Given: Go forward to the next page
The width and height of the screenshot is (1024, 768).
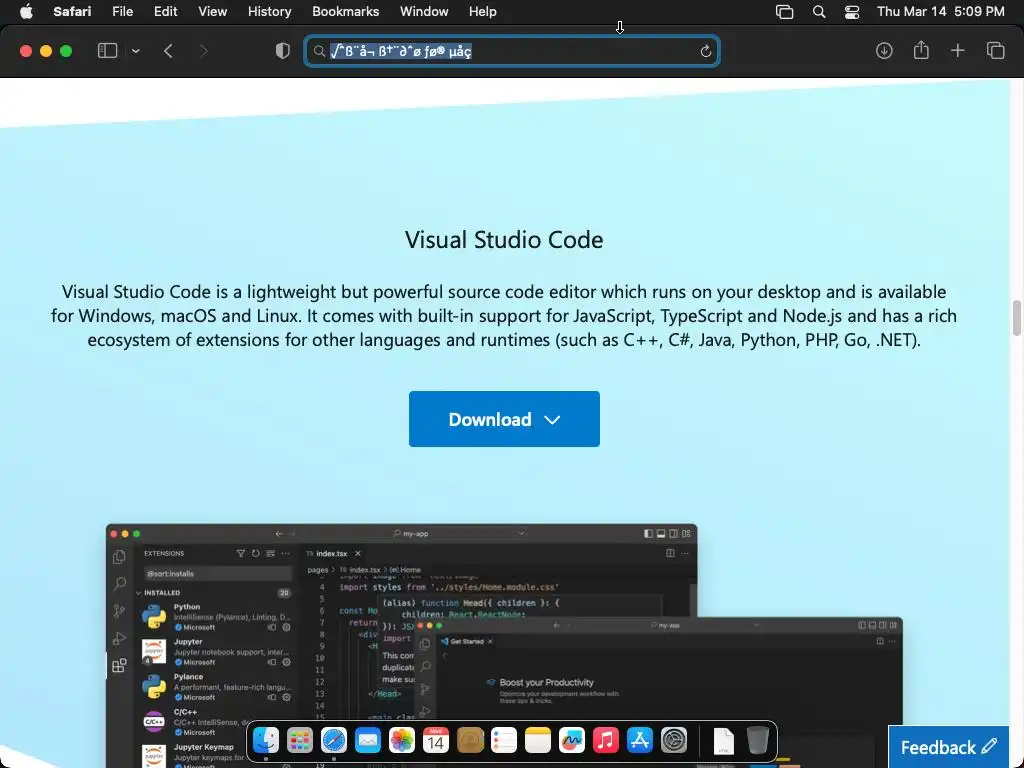Looking at the screenshot, I should (x=203, y=51).
